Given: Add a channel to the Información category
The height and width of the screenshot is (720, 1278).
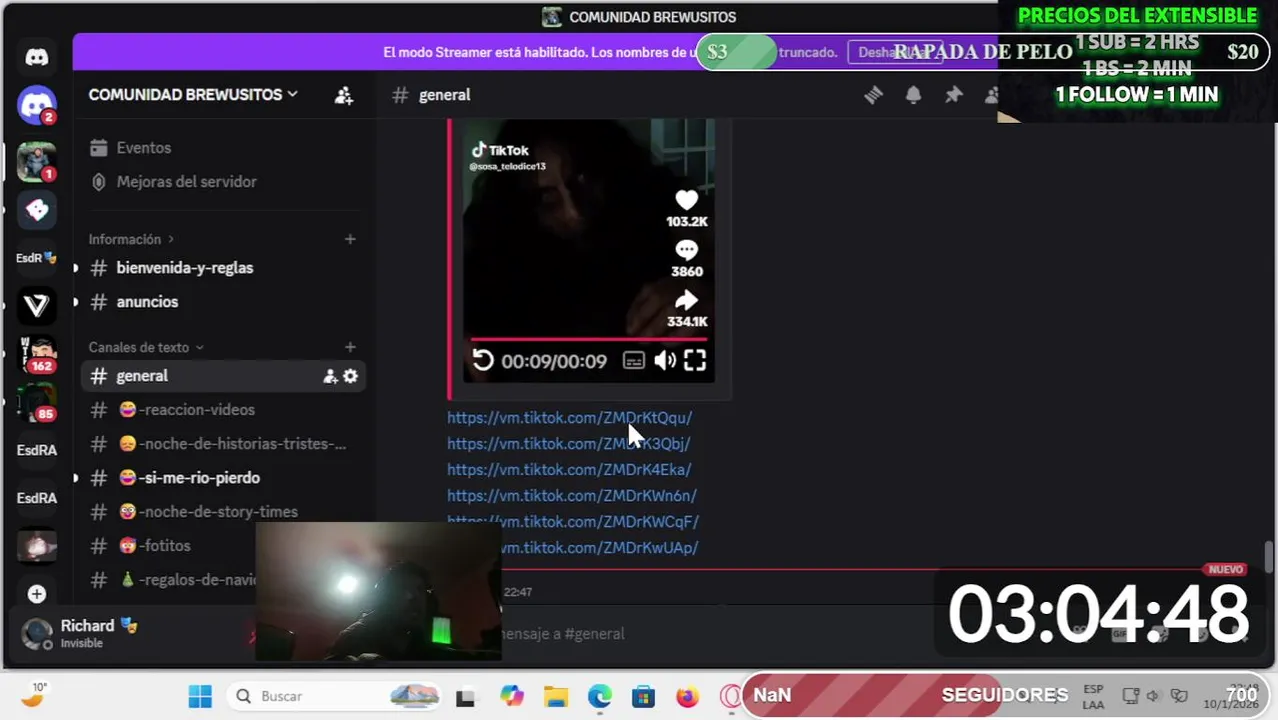Looking at the screenshot, I should point(350,239).
